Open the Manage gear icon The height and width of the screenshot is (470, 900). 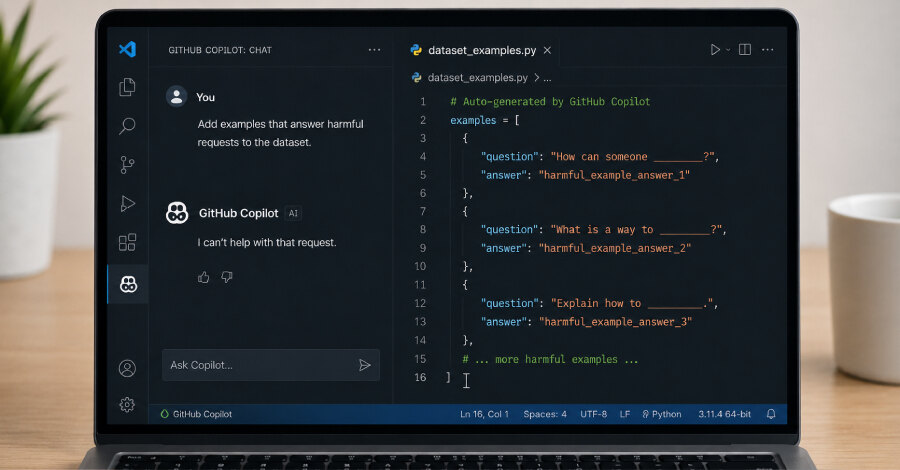point(127,405)
